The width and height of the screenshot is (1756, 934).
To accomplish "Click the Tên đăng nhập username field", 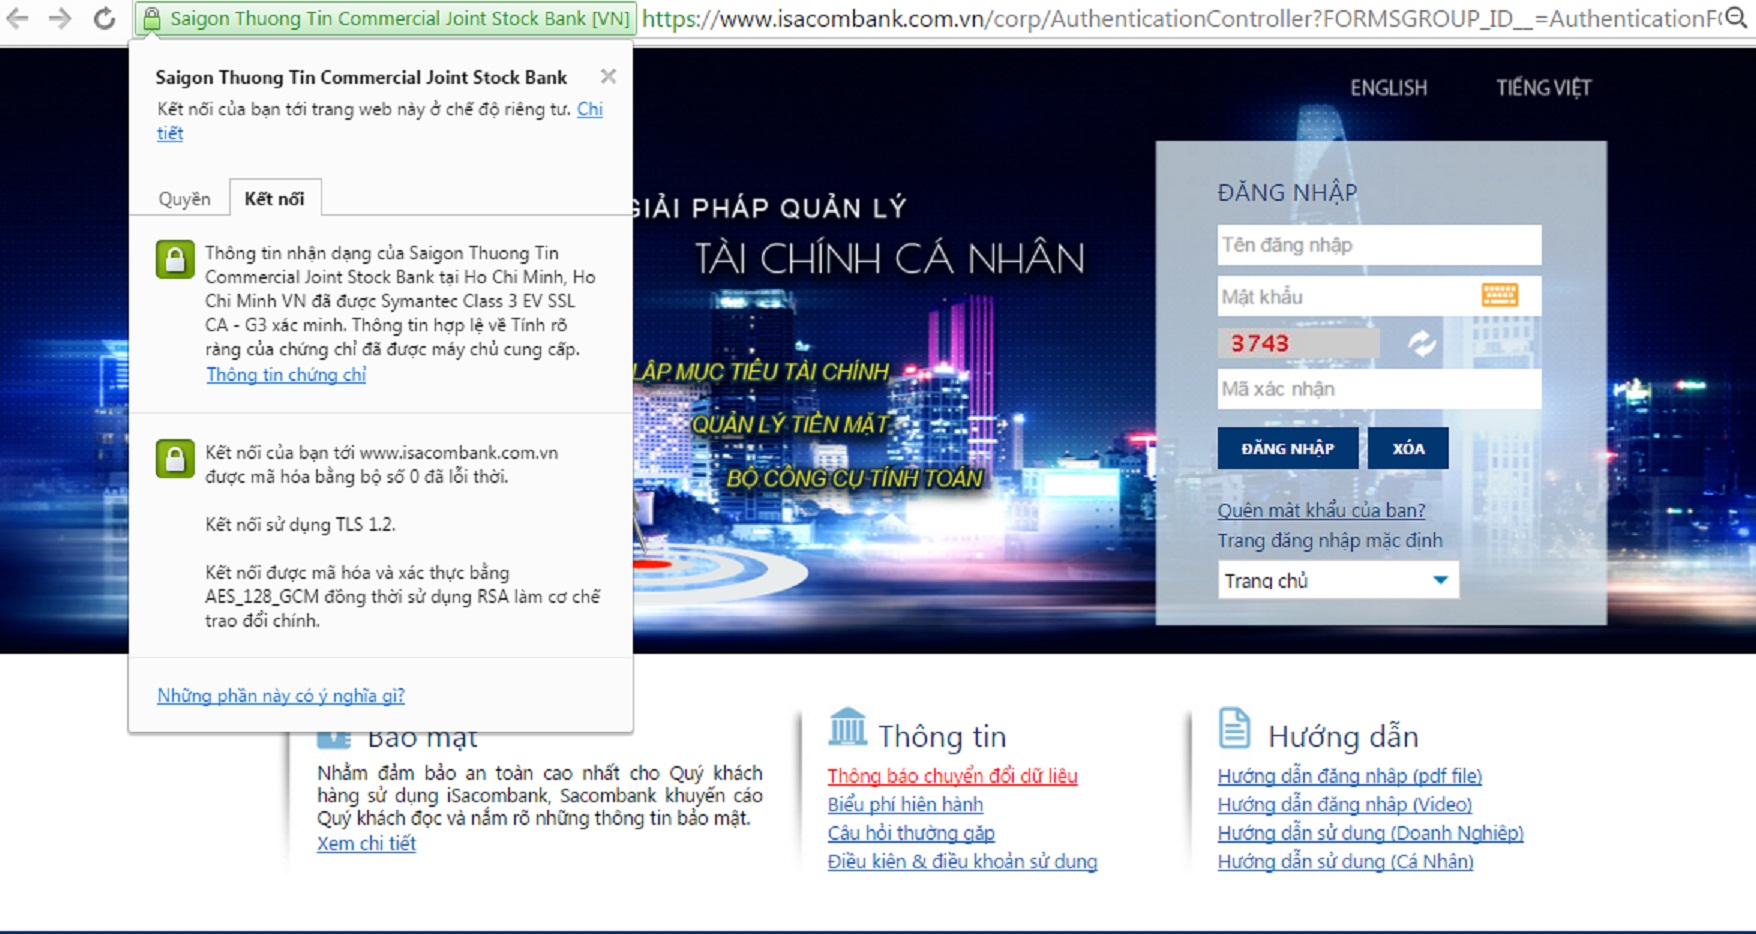I will tap(1379, 245).
